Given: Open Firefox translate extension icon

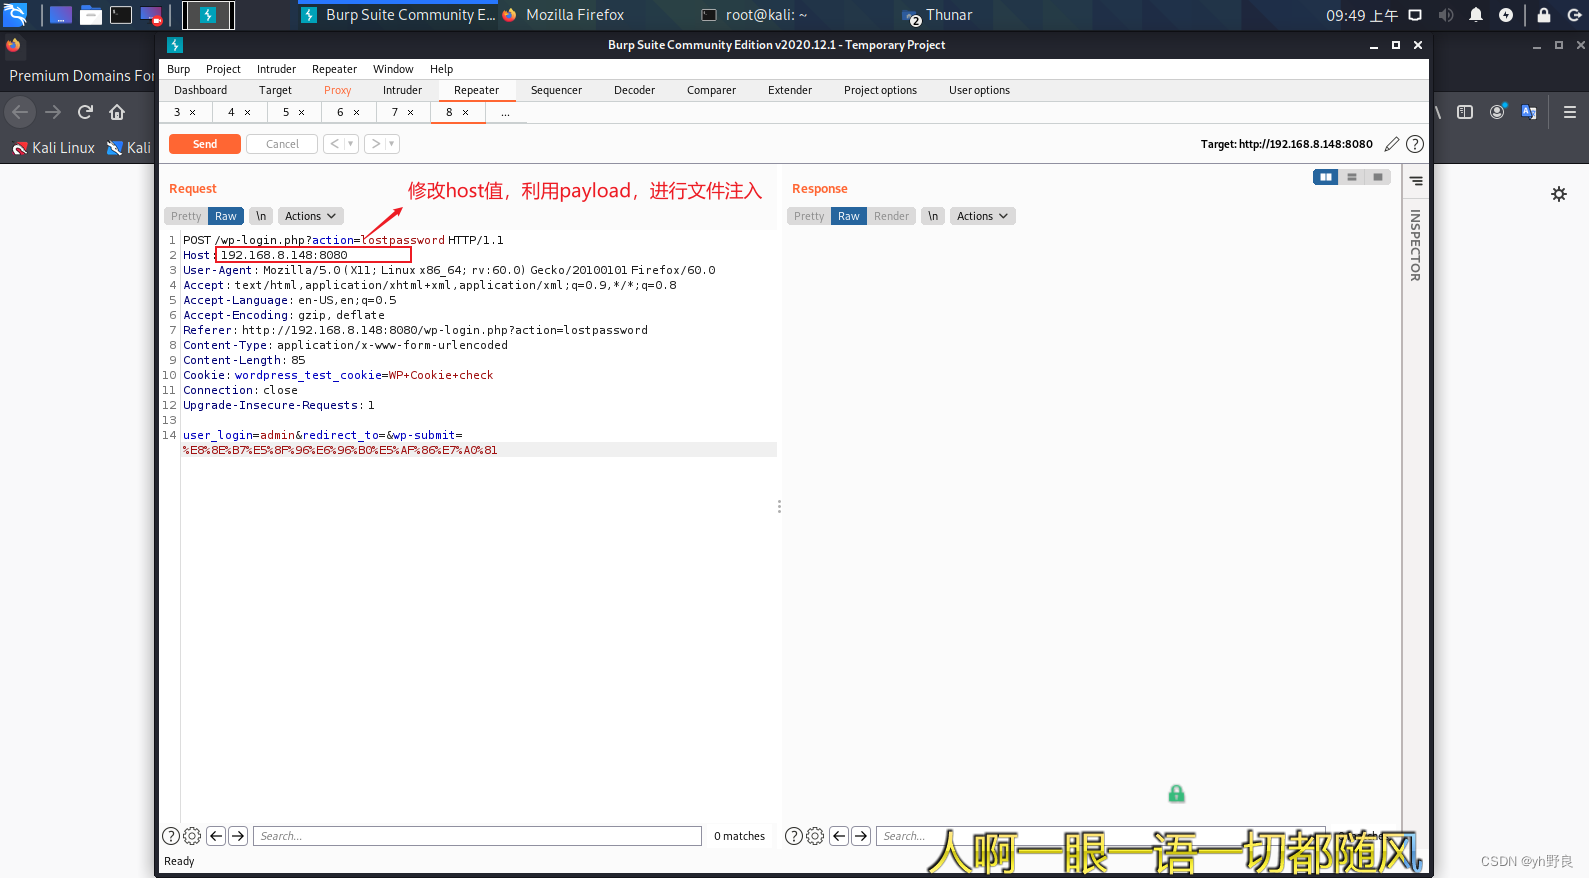Looking at the screenshot, I should [1529, 112].
